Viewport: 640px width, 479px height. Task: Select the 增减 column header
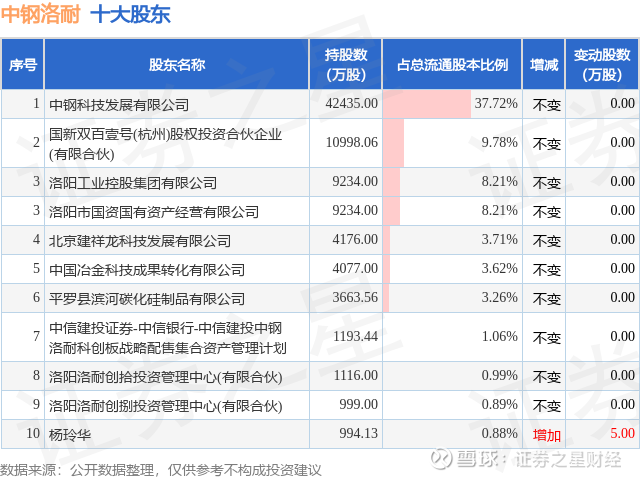tap(544, 64)
